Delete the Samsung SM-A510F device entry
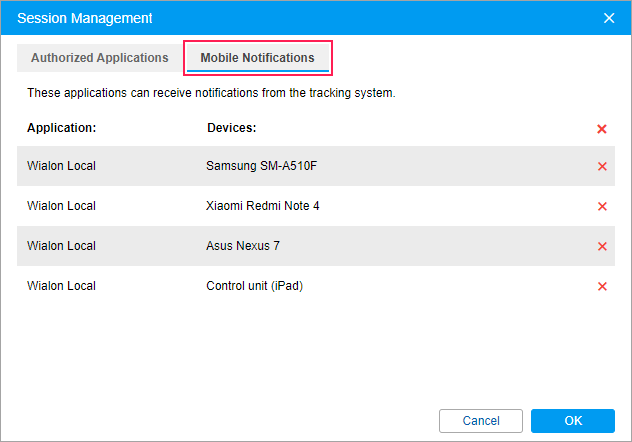The width and height of the screenshot is (632, 442). [x=602, y=166]
